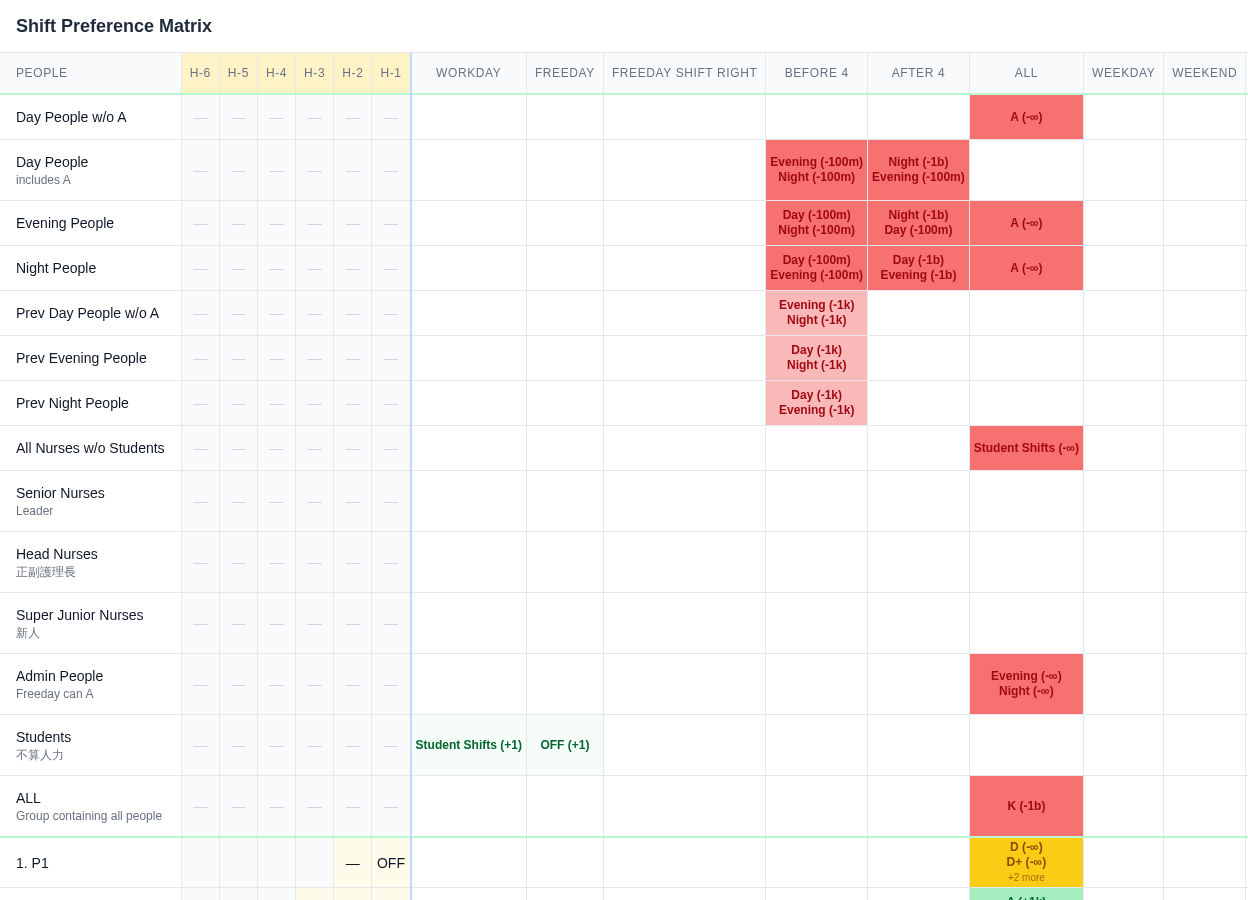
Task: Edit Day People AFTER 4 Night/Evening cell
Action: click(x=918, y=170)
